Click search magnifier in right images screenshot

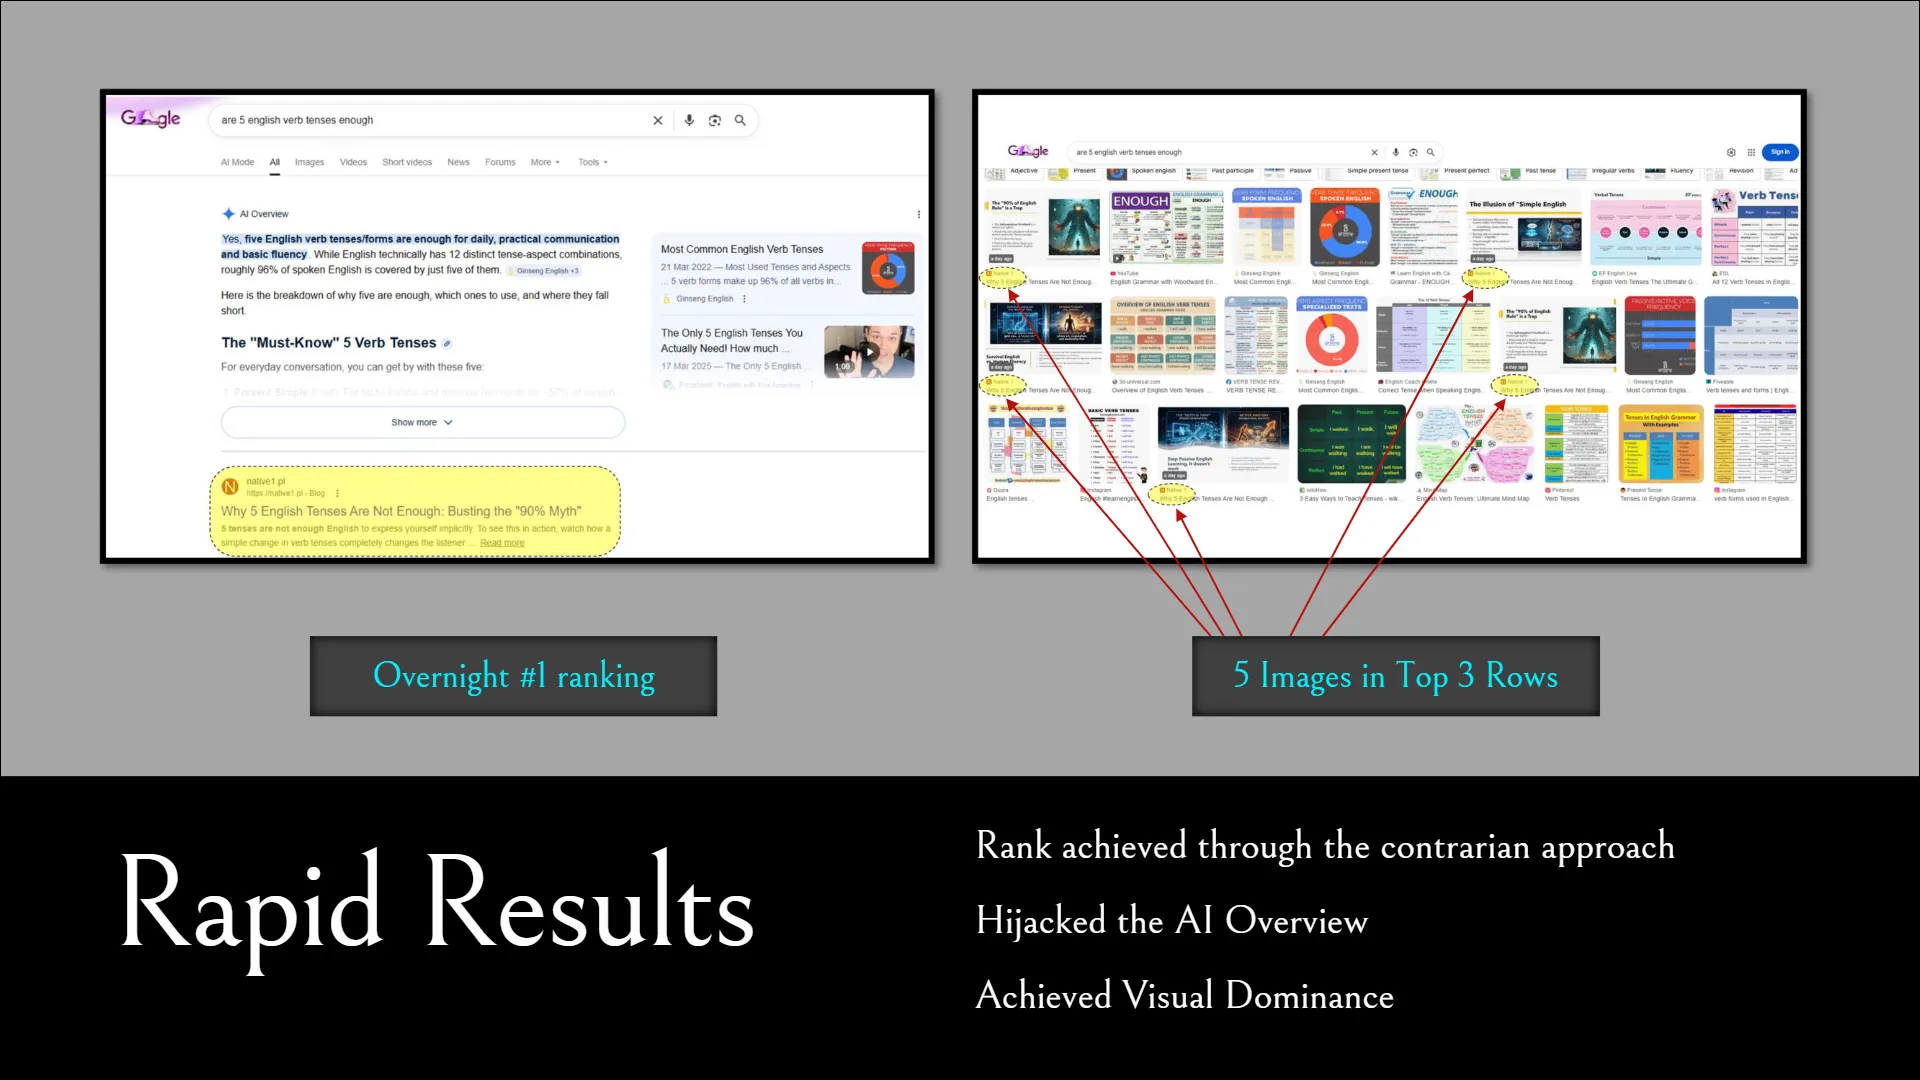(x=1431, y=153)
